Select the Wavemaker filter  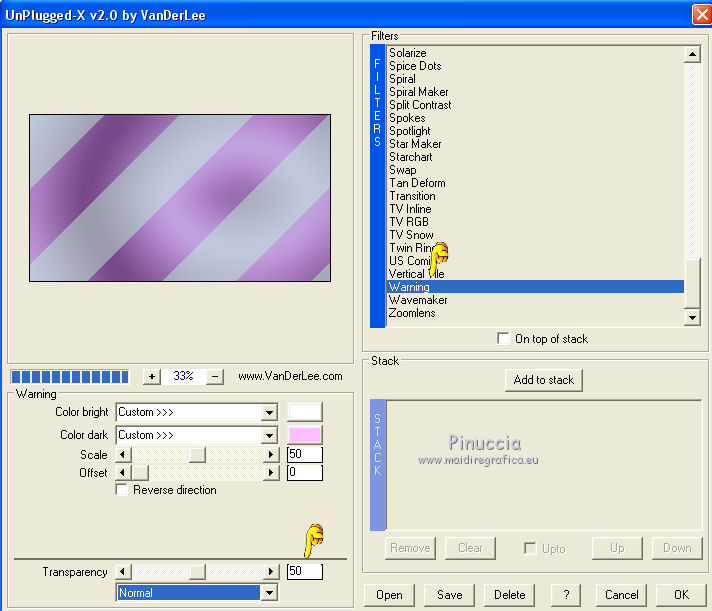tap(418, 300)
